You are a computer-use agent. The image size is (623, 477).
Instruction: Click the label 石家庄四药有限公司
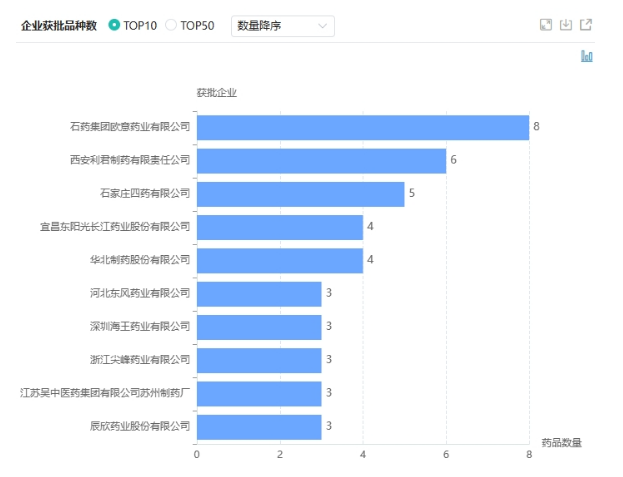pos(145,193)
